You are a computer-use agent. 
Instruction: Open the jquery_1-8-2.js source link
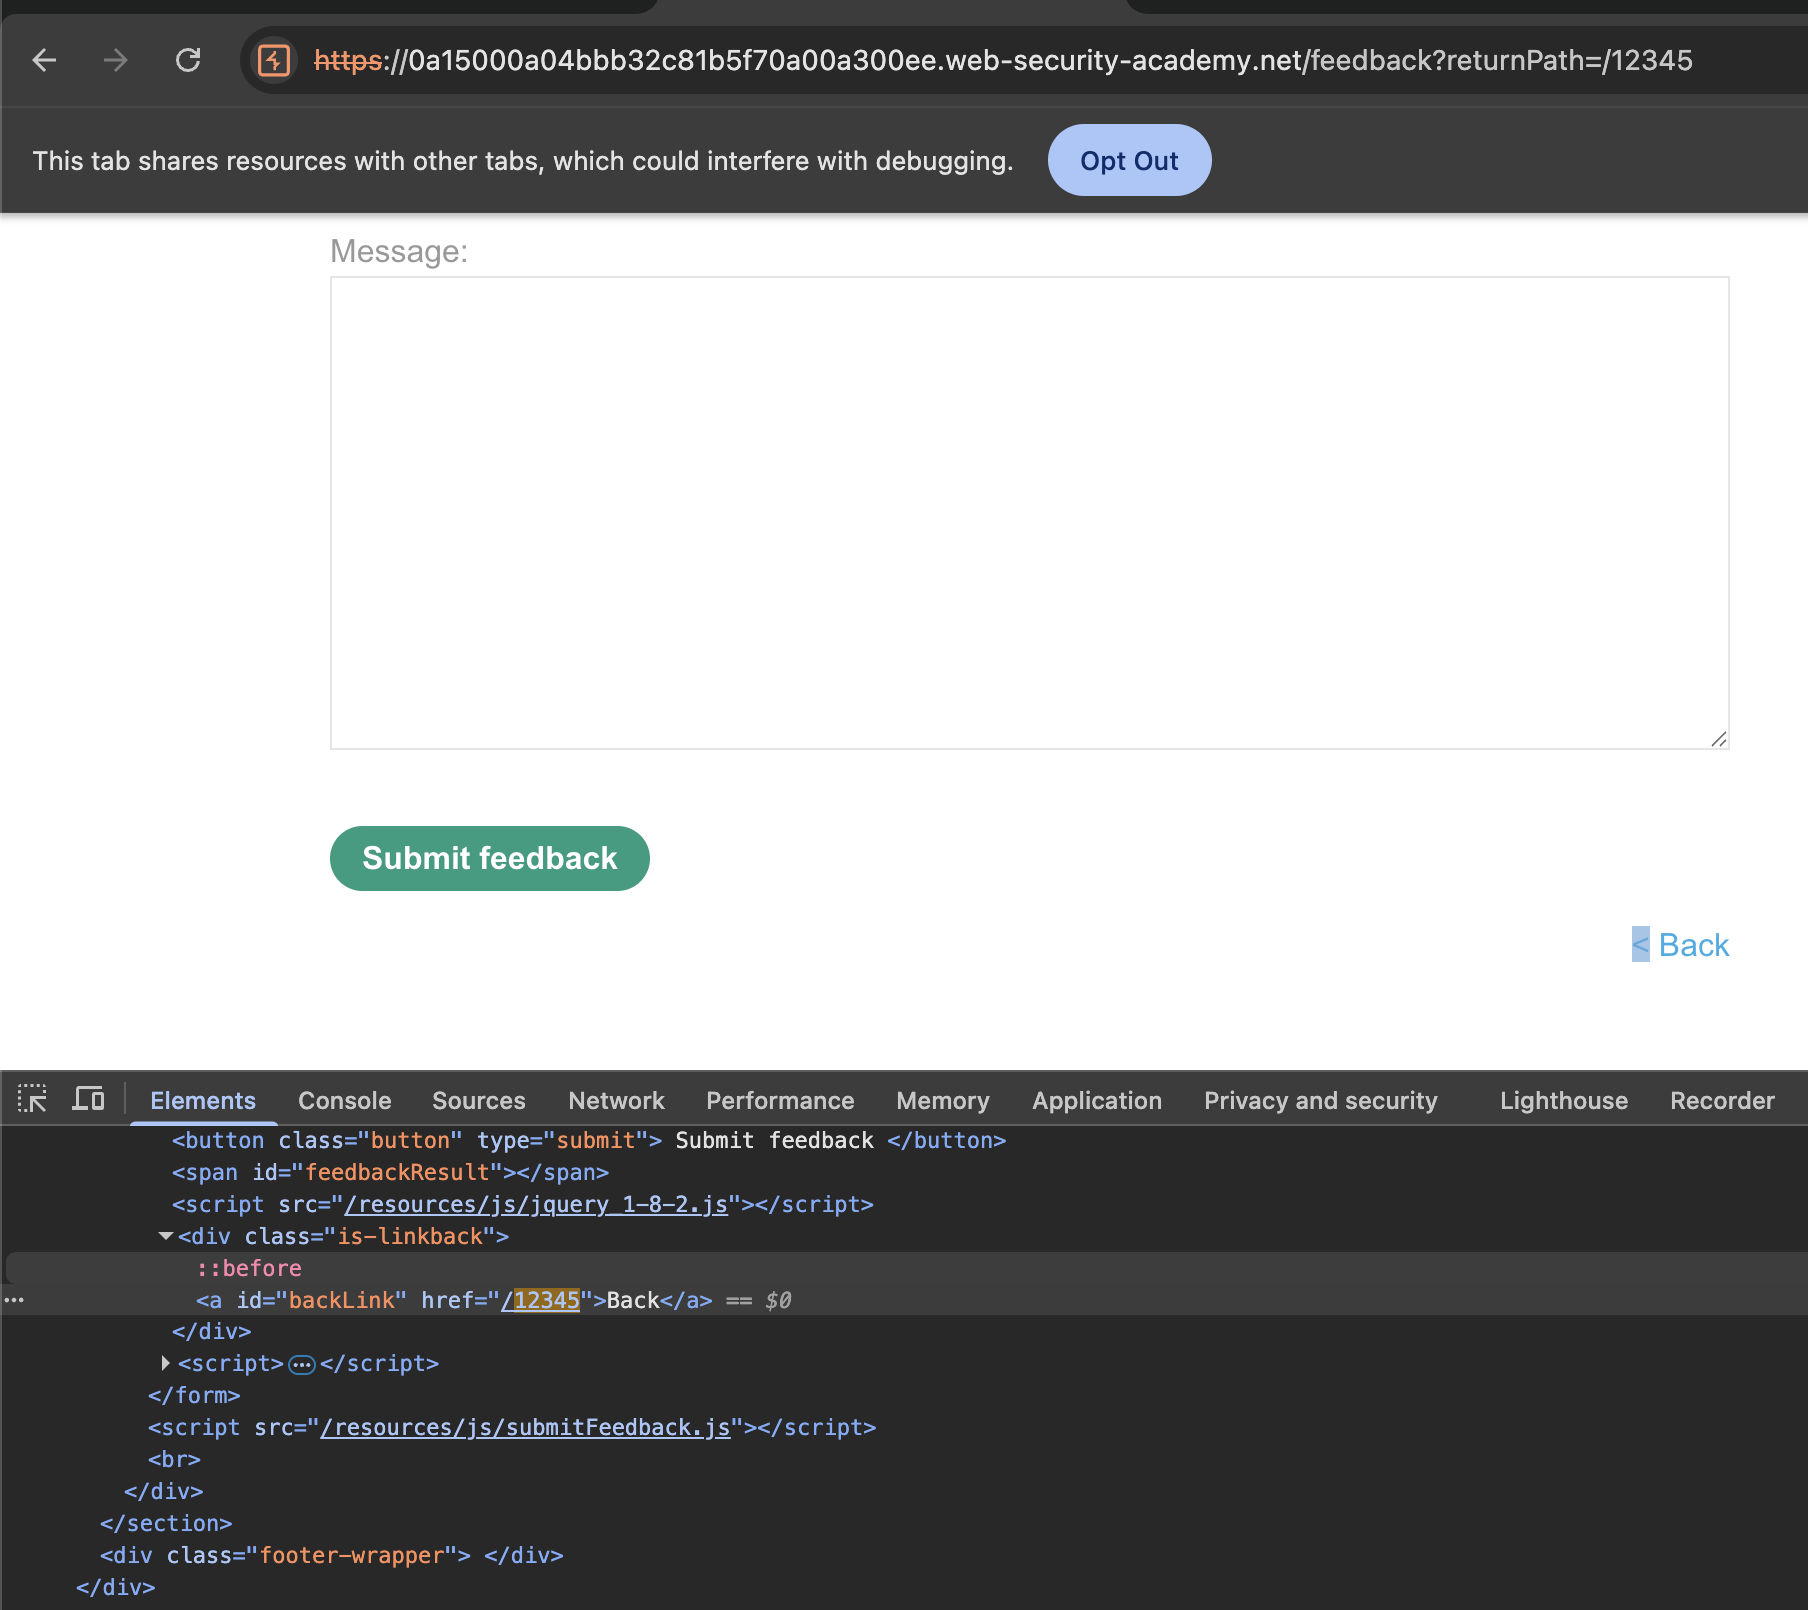tap(536, 1205)
